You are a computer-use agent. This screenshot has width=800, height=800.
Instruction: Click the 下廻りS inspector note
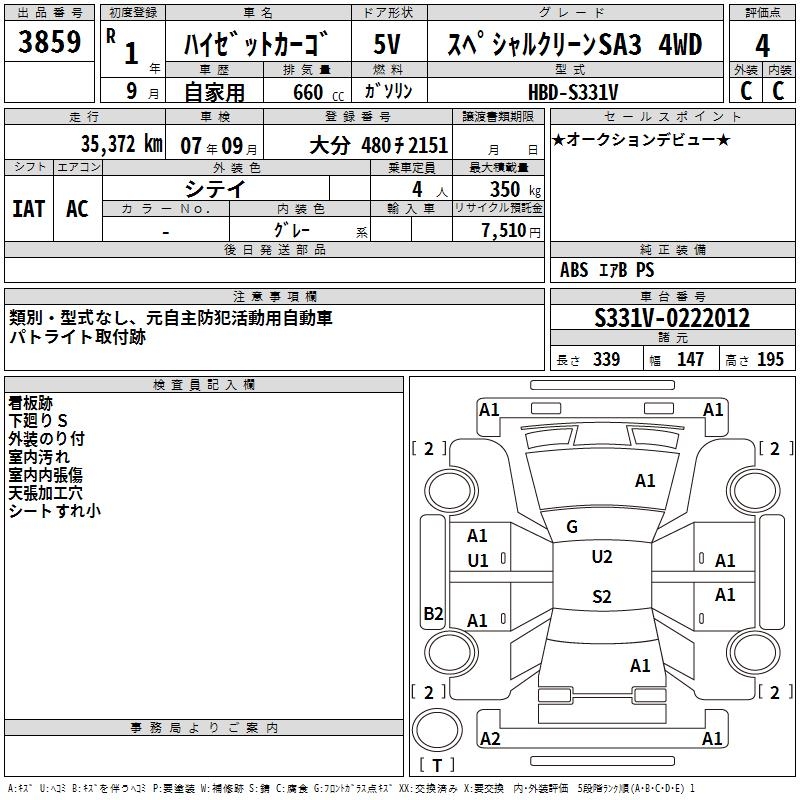(x=38, y=421)
